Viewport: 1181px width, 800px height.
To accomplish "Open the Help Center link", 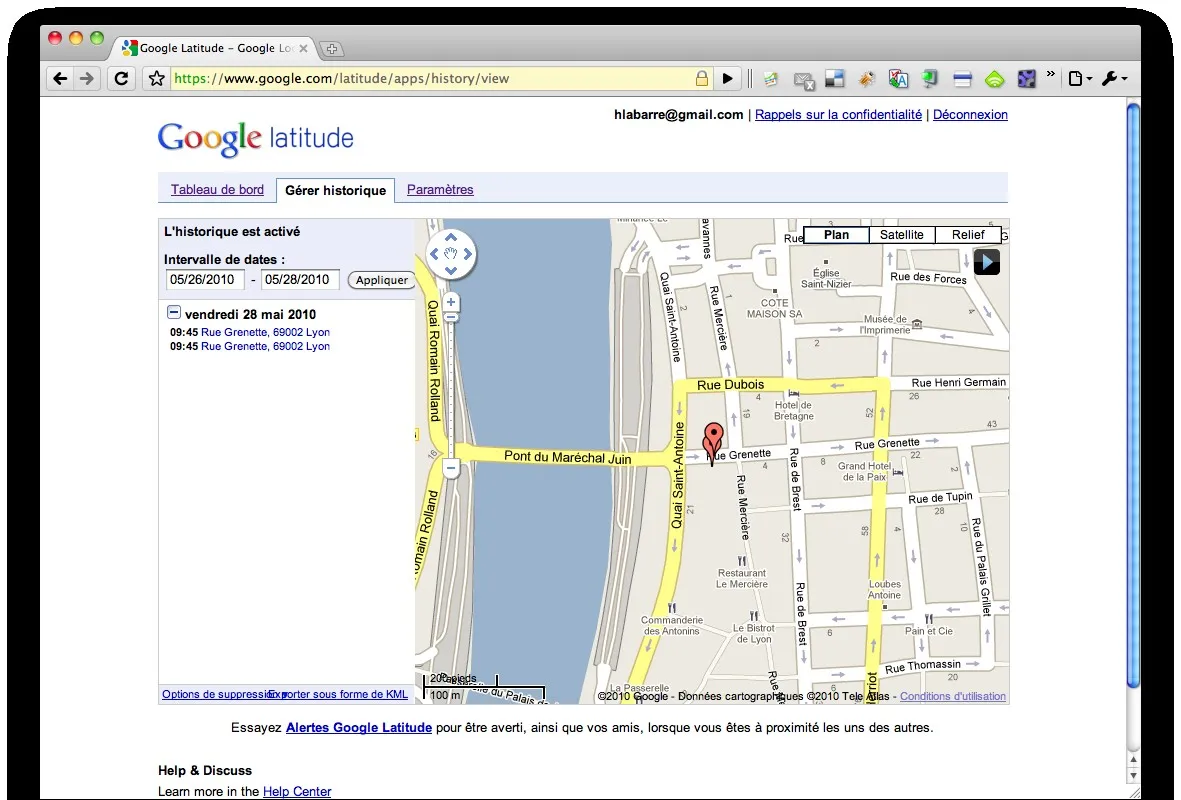I will (297, 792).
